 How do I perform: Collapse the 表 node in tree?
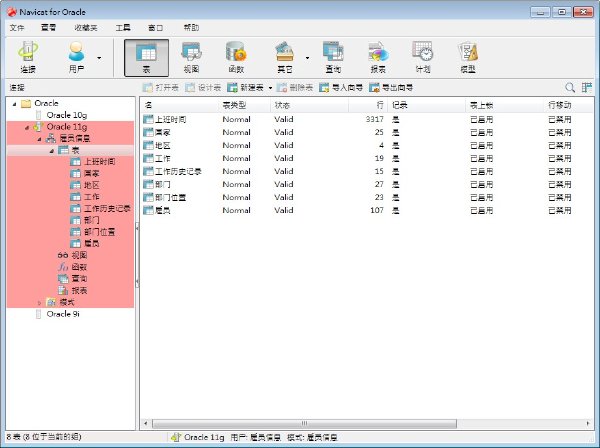(51, 151)
